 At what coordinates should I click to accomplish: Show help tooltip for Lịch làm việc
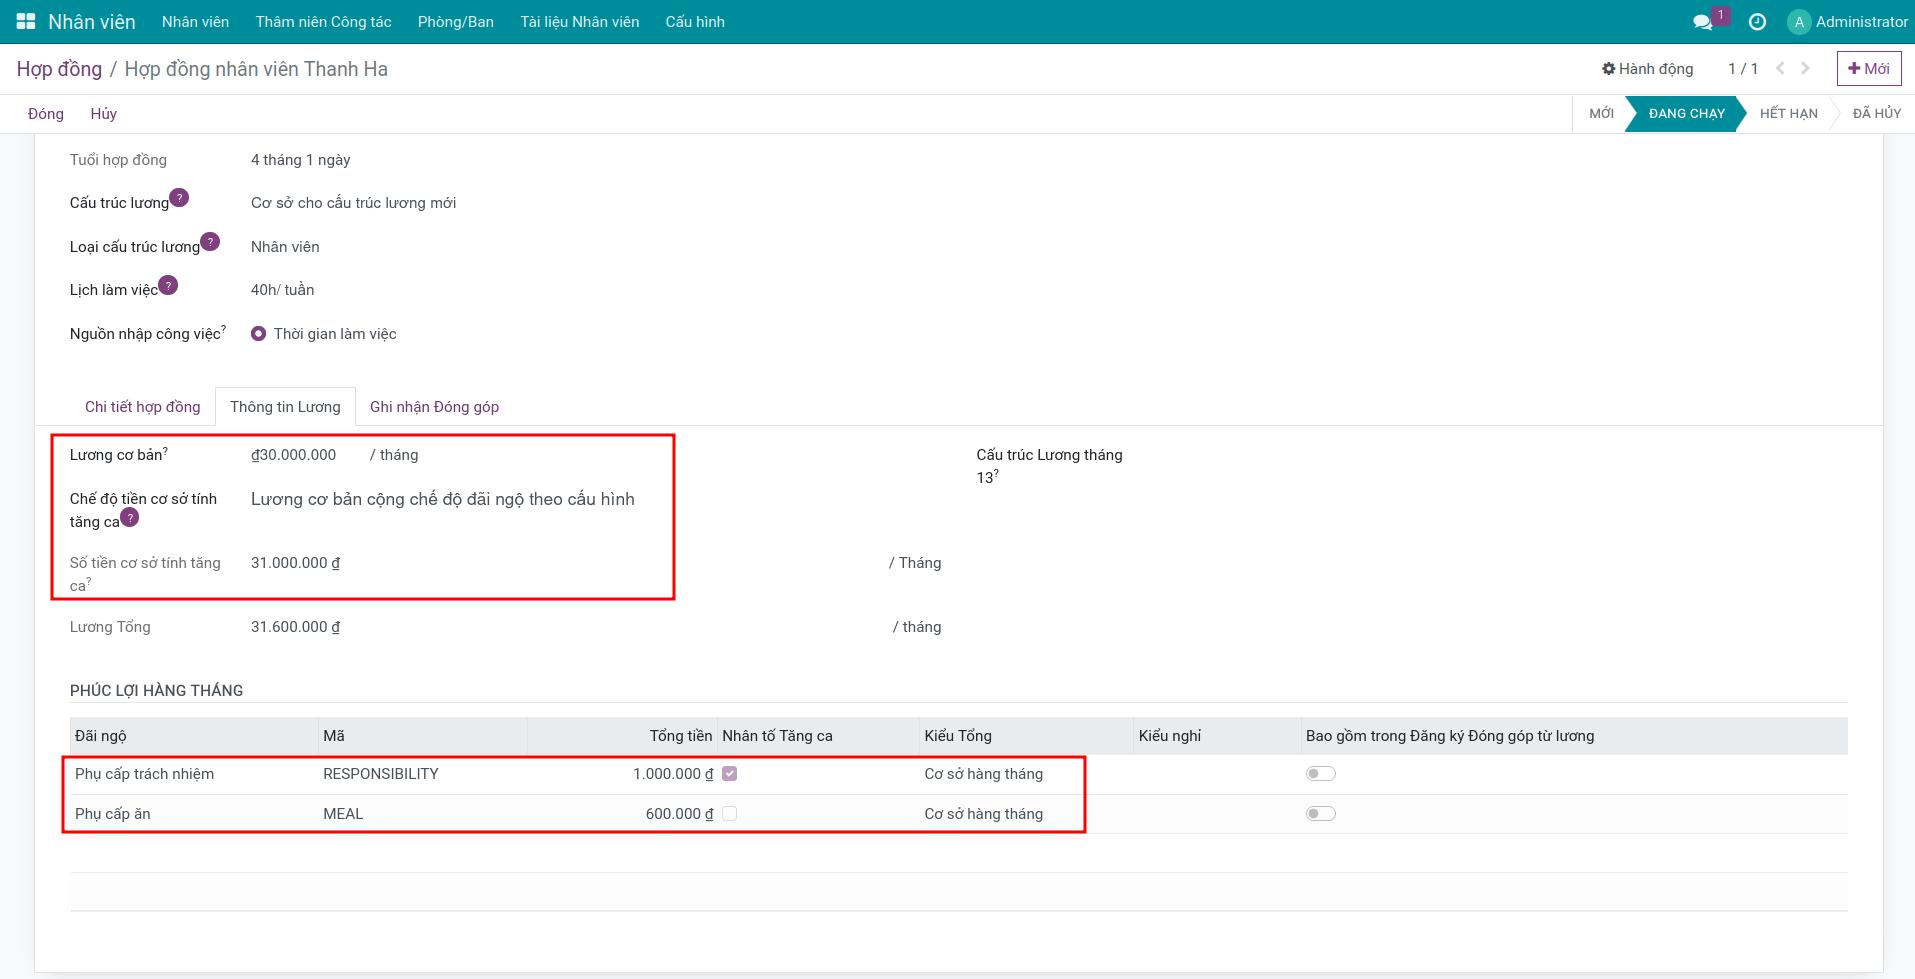168,285
